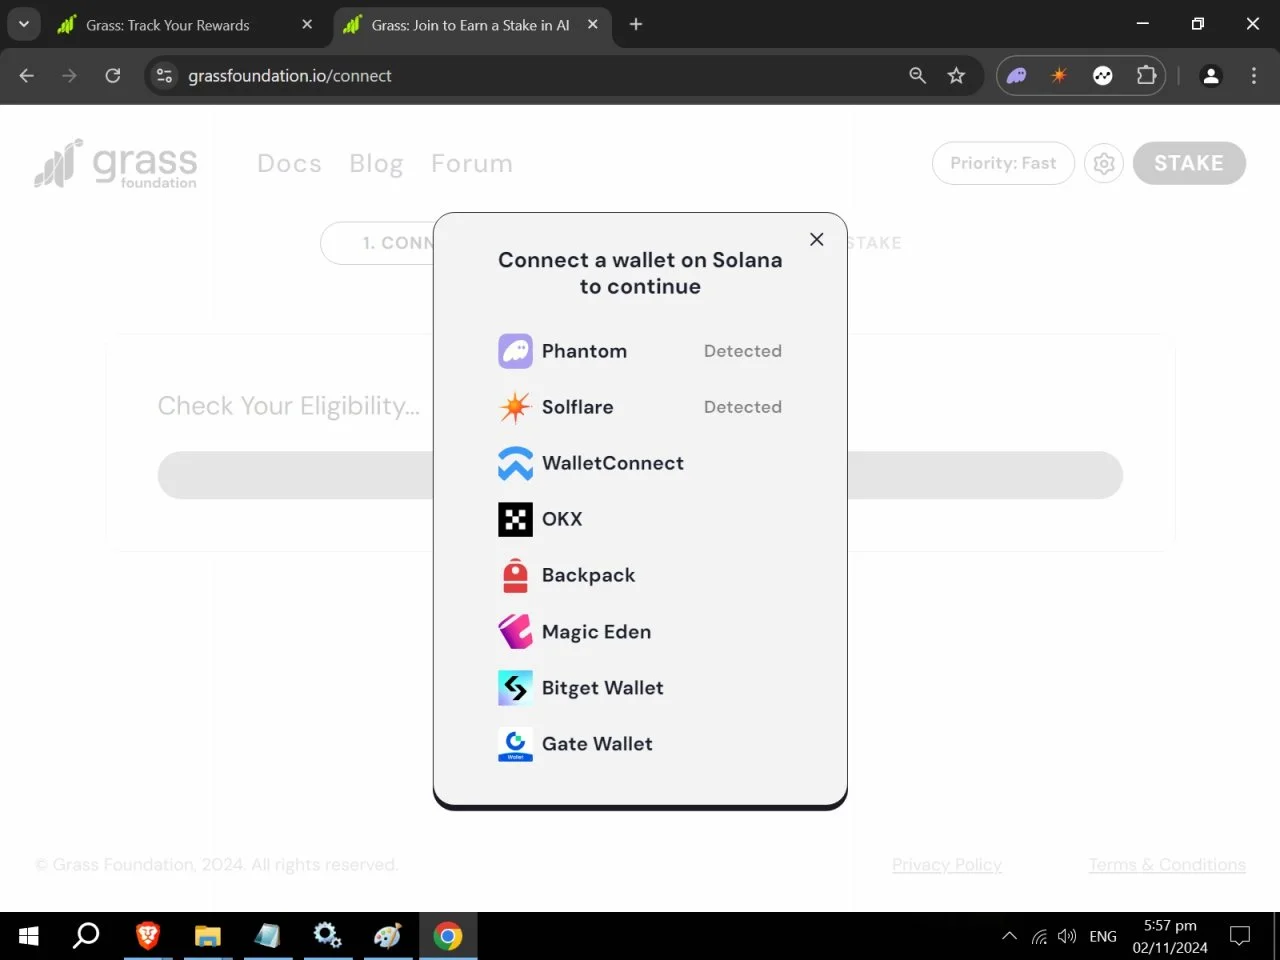The image size is (1280, 960).
Task: Open the volume control in tray
Action: [x=1067, y=936]
